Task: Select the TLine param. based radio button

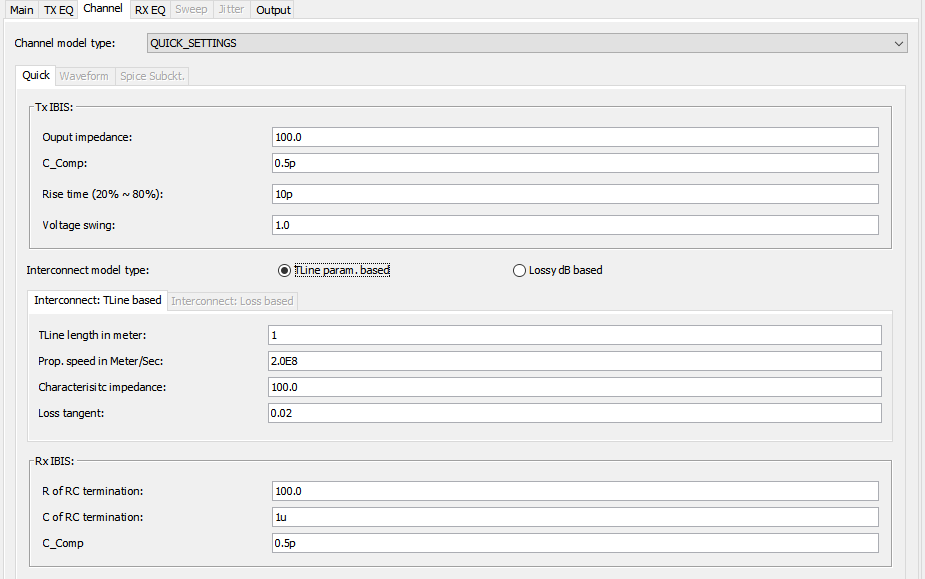Action: click(x=285, y=270)
